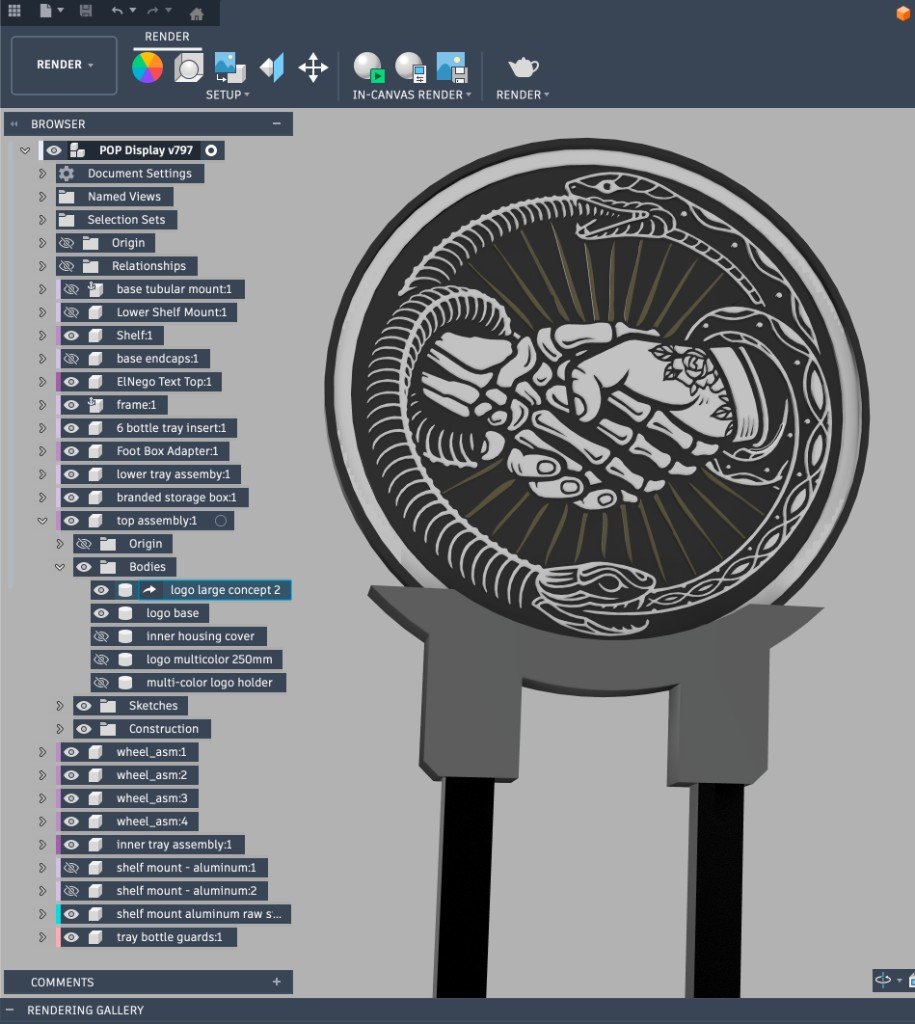Open the SETUP menu dropdown
The image size is (915, 1024).
pos(228,95)
